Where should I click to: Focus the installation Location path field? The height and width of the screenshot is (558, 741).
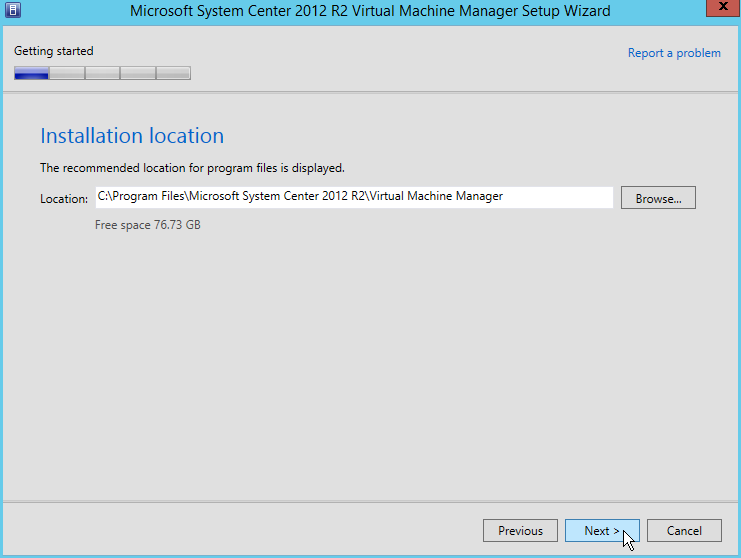point(353,197)
